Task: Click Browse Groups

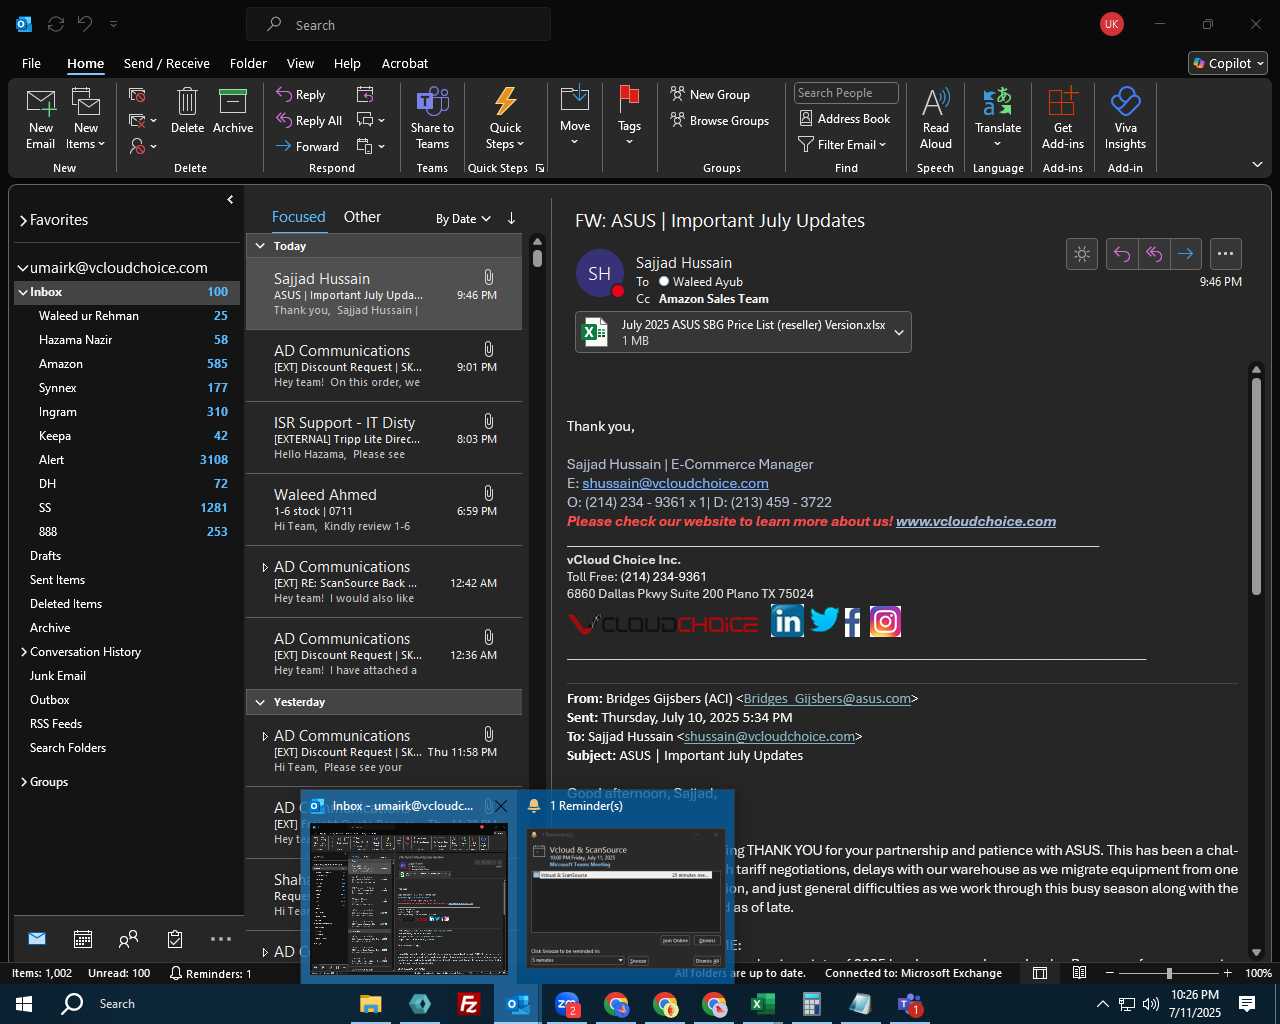Action: pyautogui.click(x=719, y=121)
